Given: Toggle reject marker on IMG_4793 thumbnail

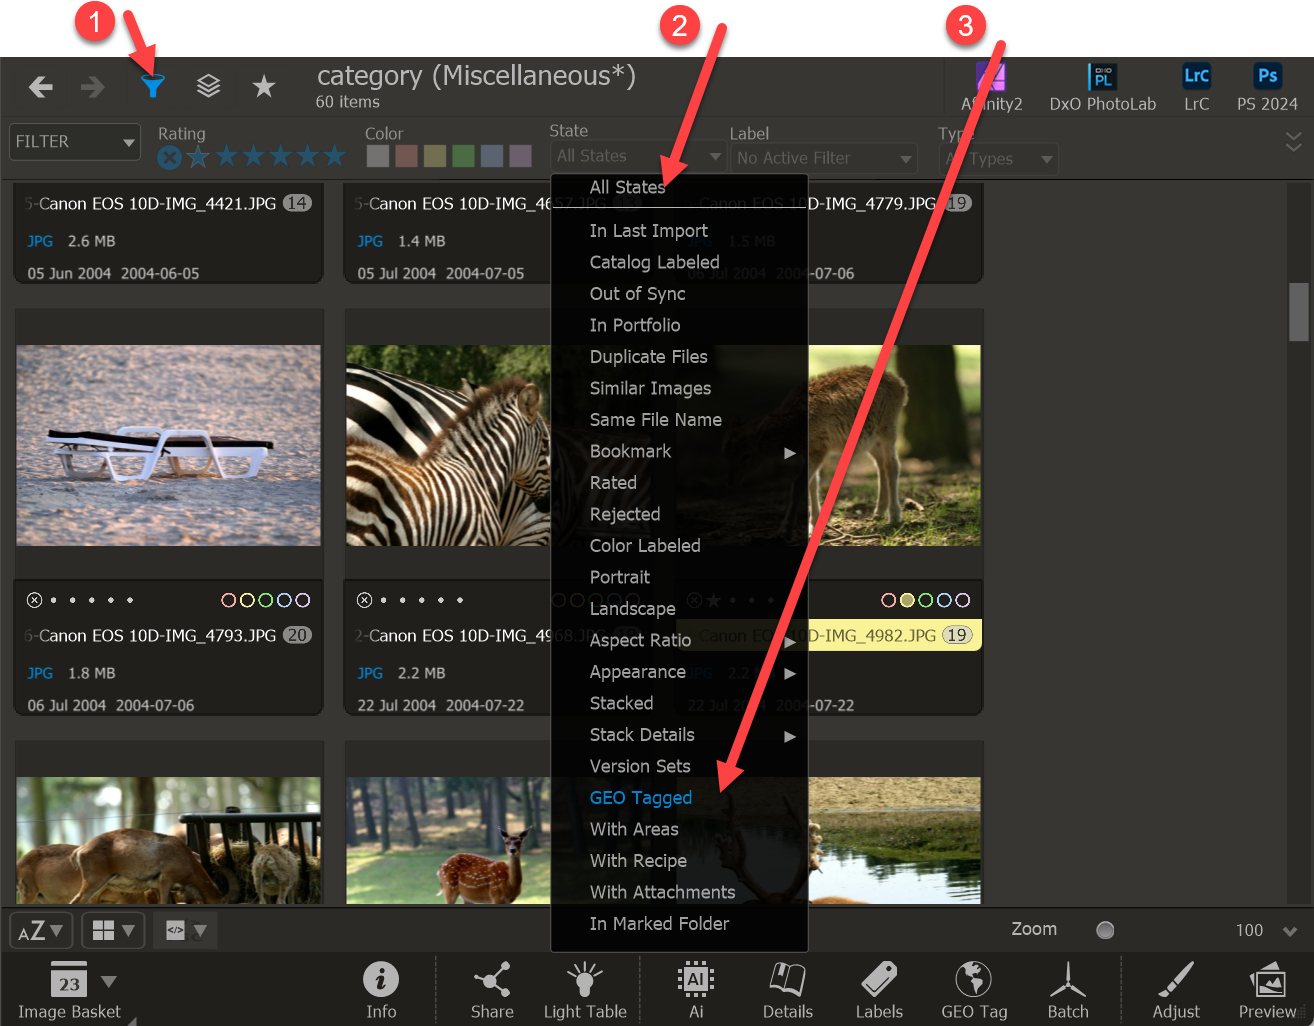Looking at the screenshot, I should tap(34, 600).
